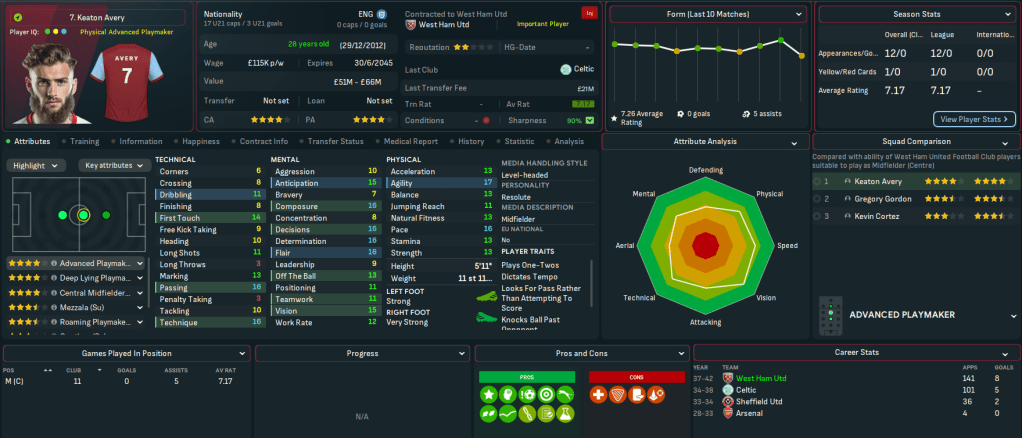
Task: Click the player traits list scrollbar
Action: [x=592, y=290]
